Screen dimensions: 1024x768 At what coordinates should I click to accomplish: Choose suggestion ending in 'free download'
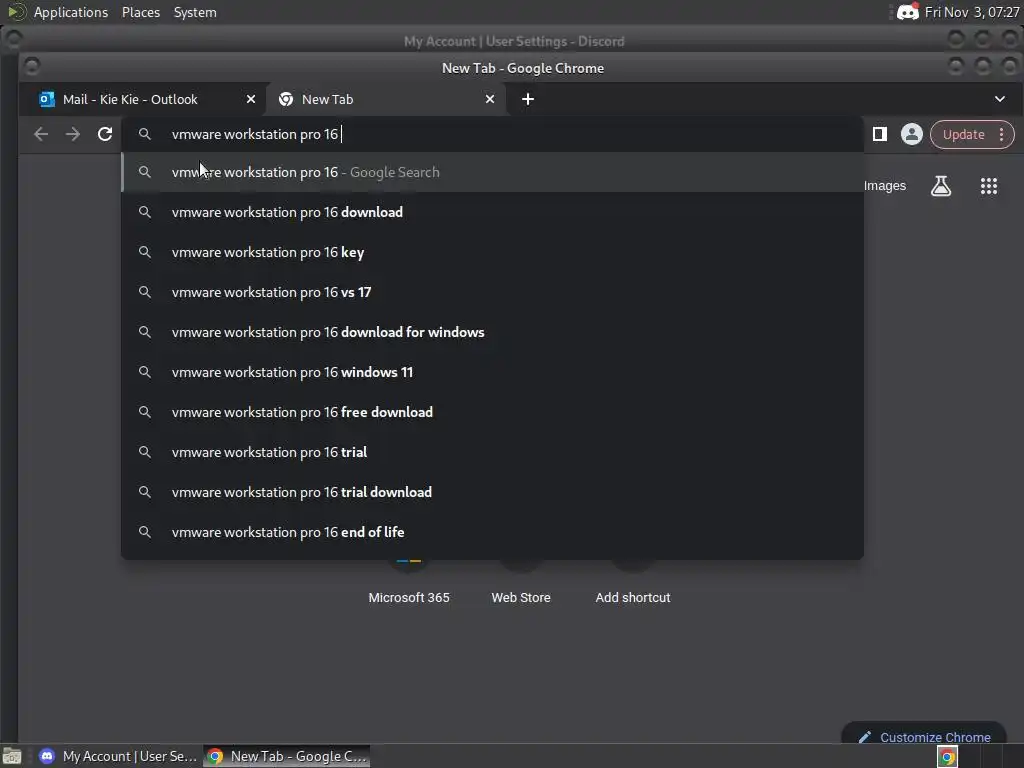pyautogui.click(x=492, y=412)
